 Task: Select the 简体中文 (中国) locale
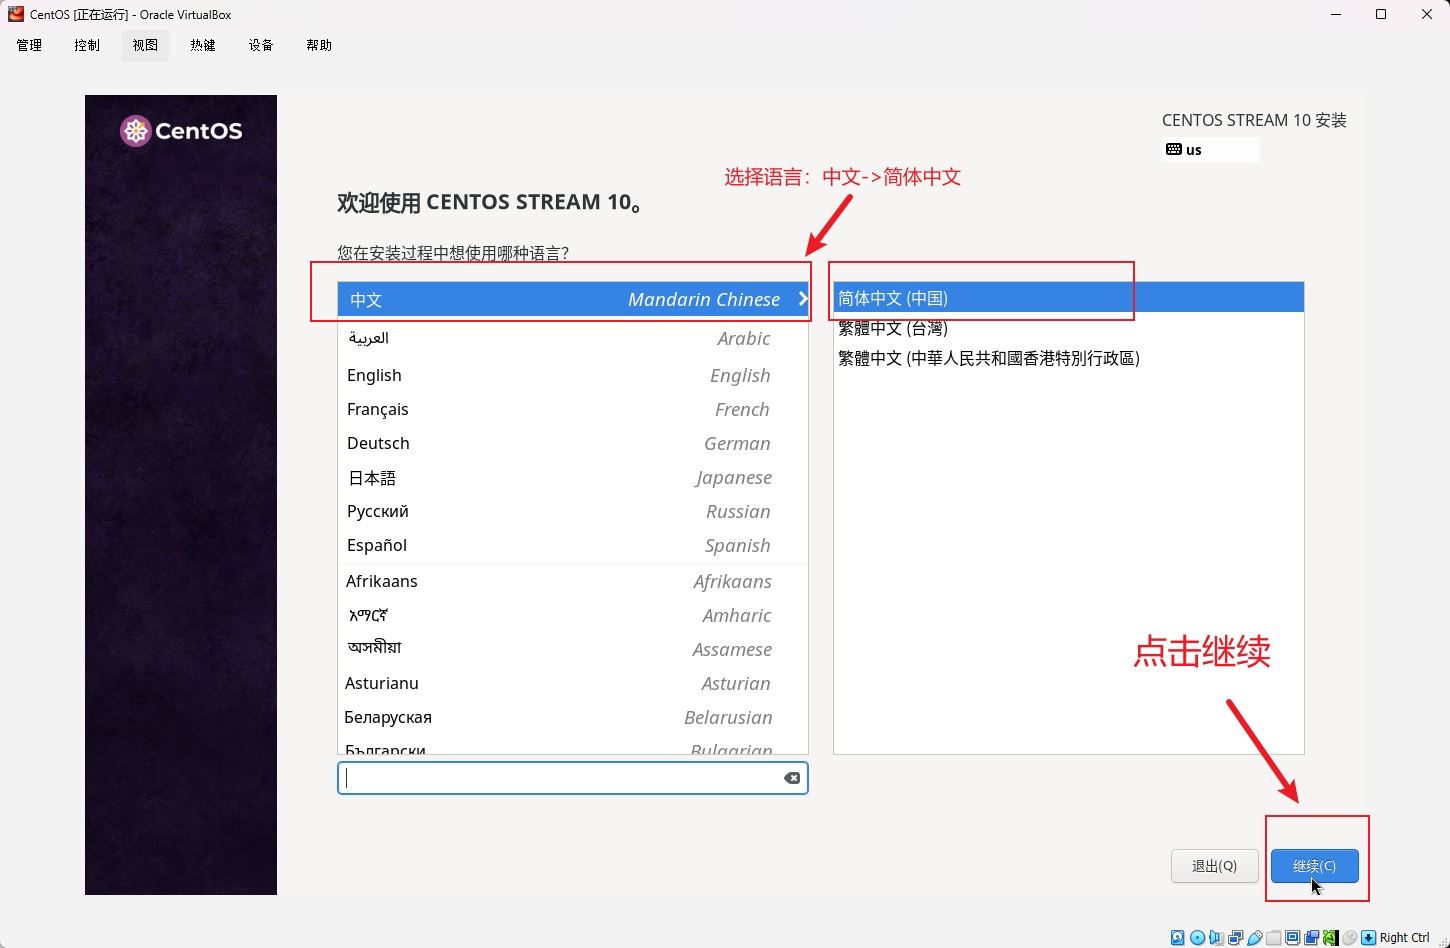(x=1069, y=298)
